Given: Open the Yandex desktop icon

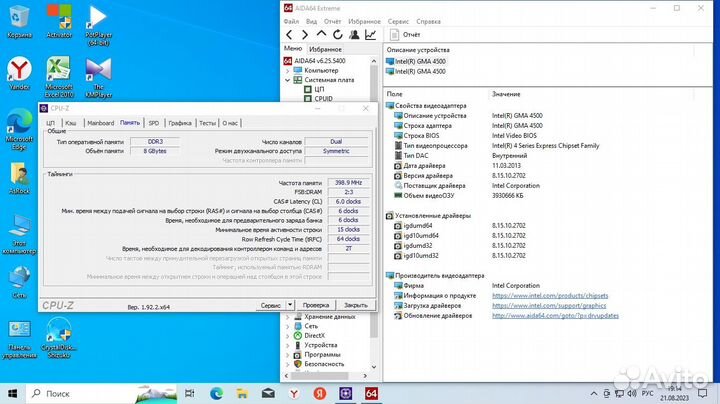Looking at the screenshot, I should tap(19, 73).
